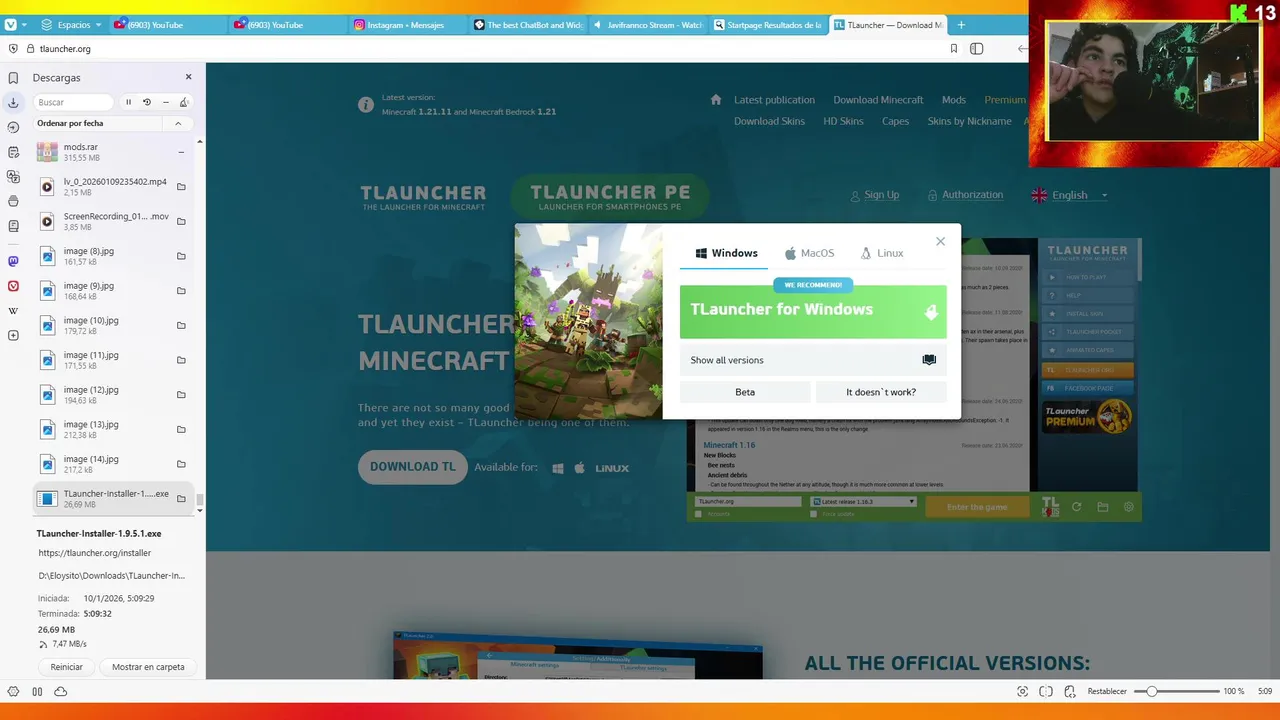Pause all downloads in Descargas panel
Viewport: 1280px width, 720px height.
[x=128, y=102]
